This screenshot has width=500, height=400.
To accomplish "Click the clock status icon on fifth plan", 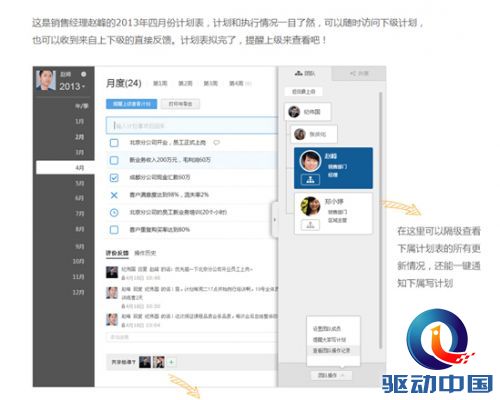I will tap(114, 212).
